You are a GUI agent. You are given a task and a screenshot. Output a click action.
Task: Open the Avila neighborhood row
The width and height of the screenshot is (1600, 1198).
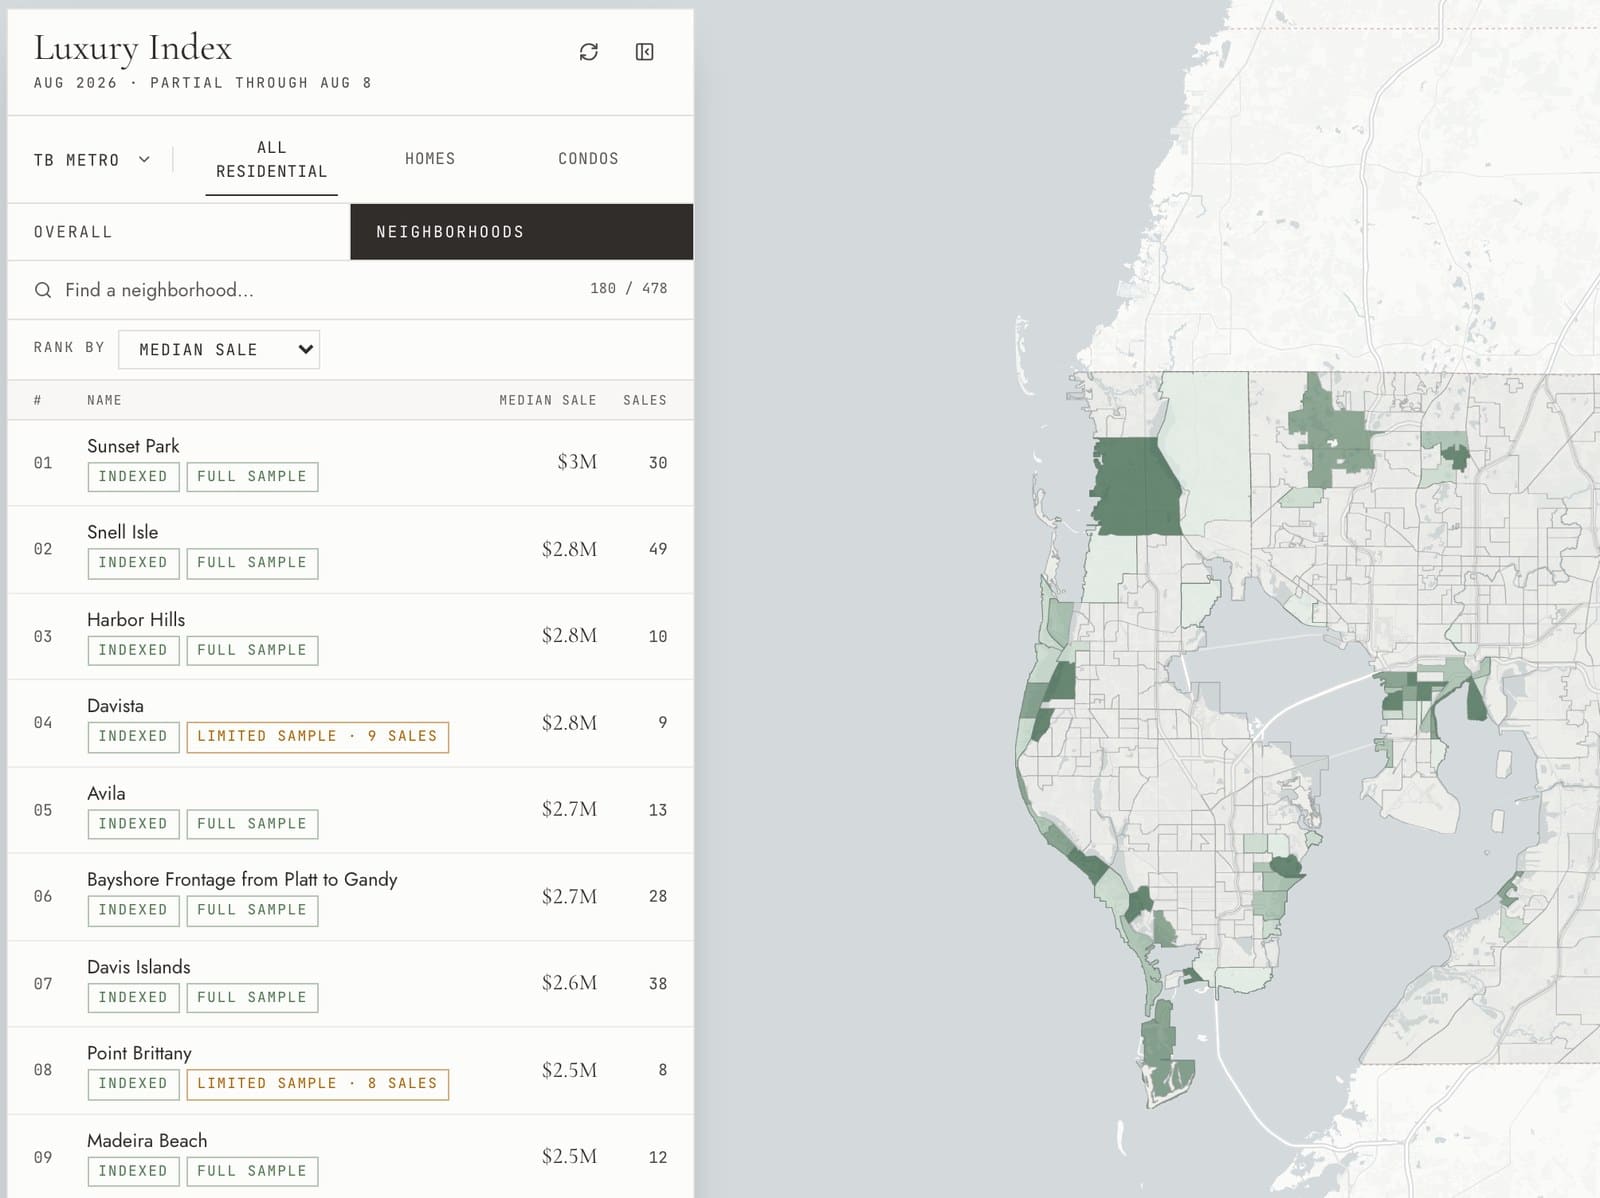(350, 810)
